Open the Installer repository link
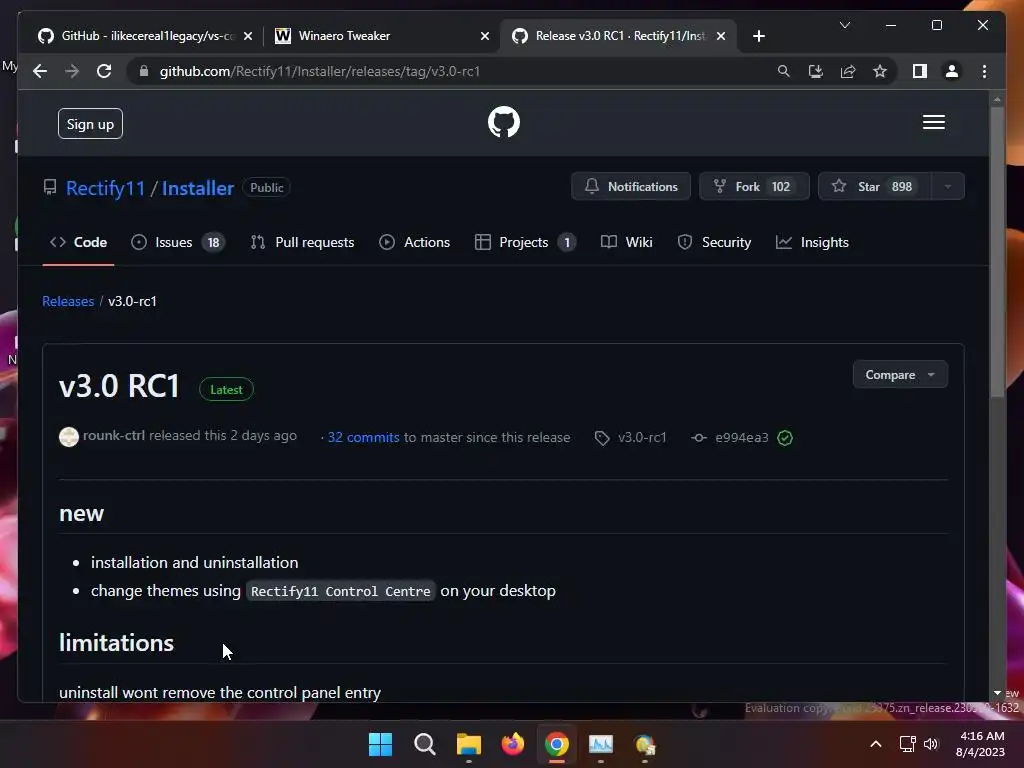 point(197,188)
